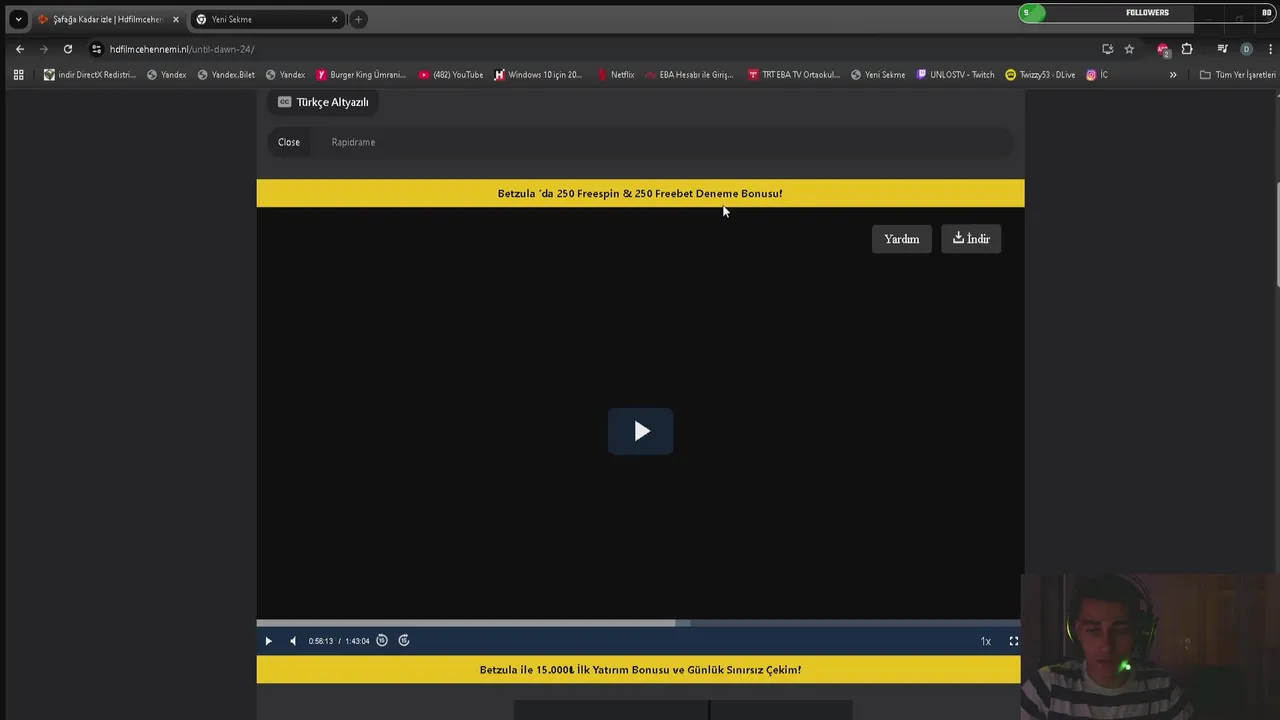Open the Twizzy53 - DLive bookmark

[x=1040, y=75]
